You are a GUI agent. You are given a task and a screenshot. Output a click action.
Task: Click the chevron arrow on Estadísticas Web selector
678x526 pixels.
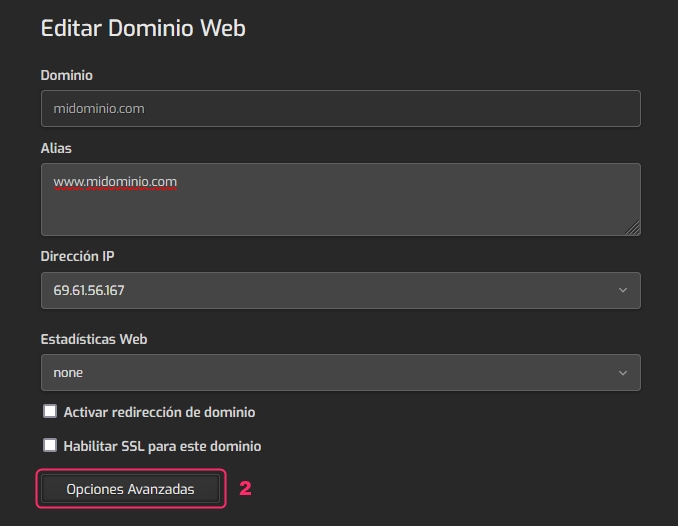[623, 373]
